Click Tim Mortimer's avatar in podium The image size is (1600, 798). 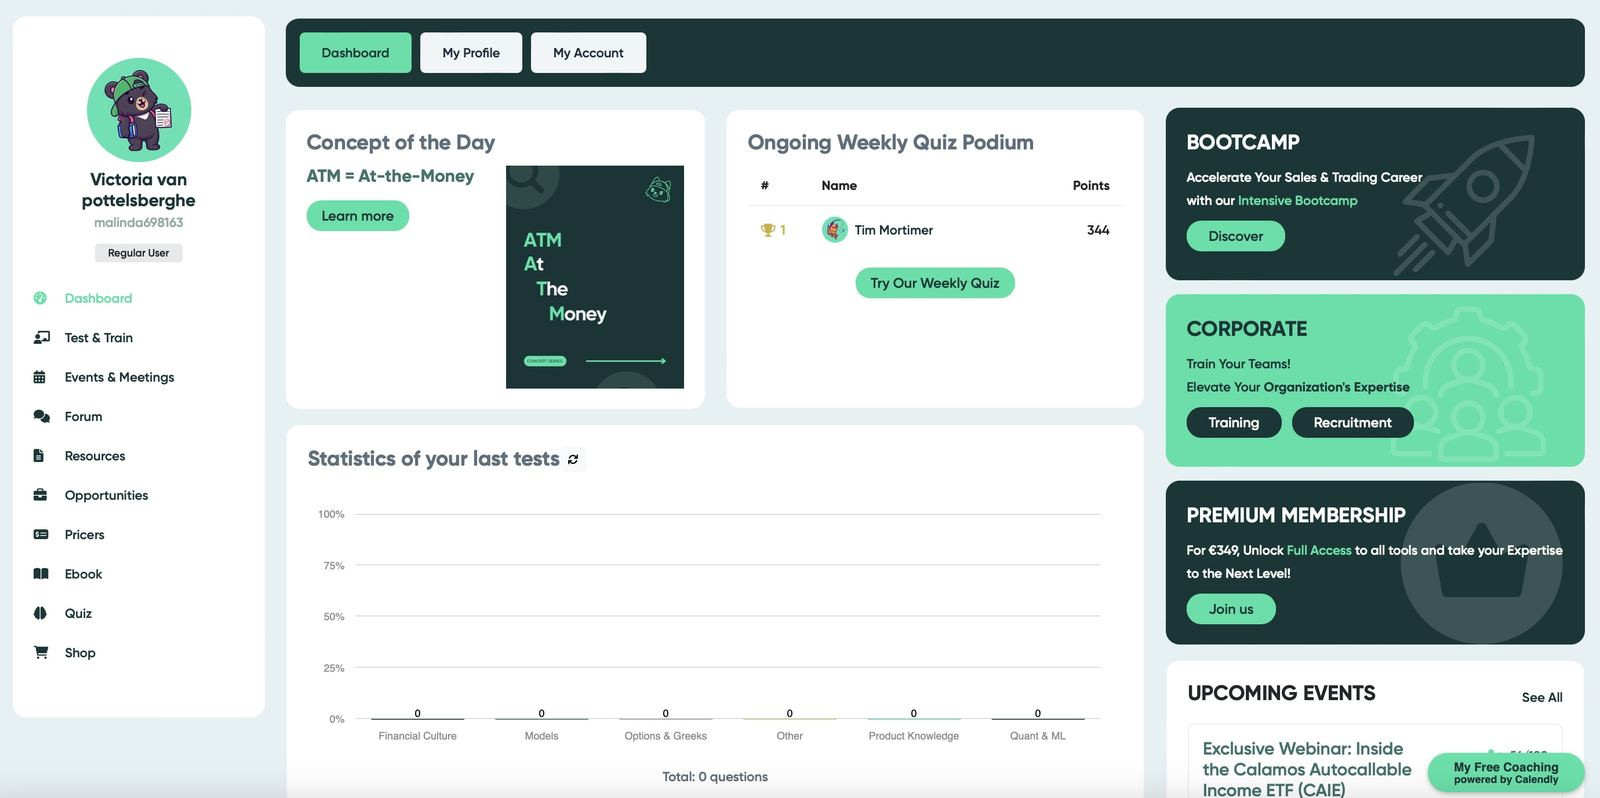point(835,230)
